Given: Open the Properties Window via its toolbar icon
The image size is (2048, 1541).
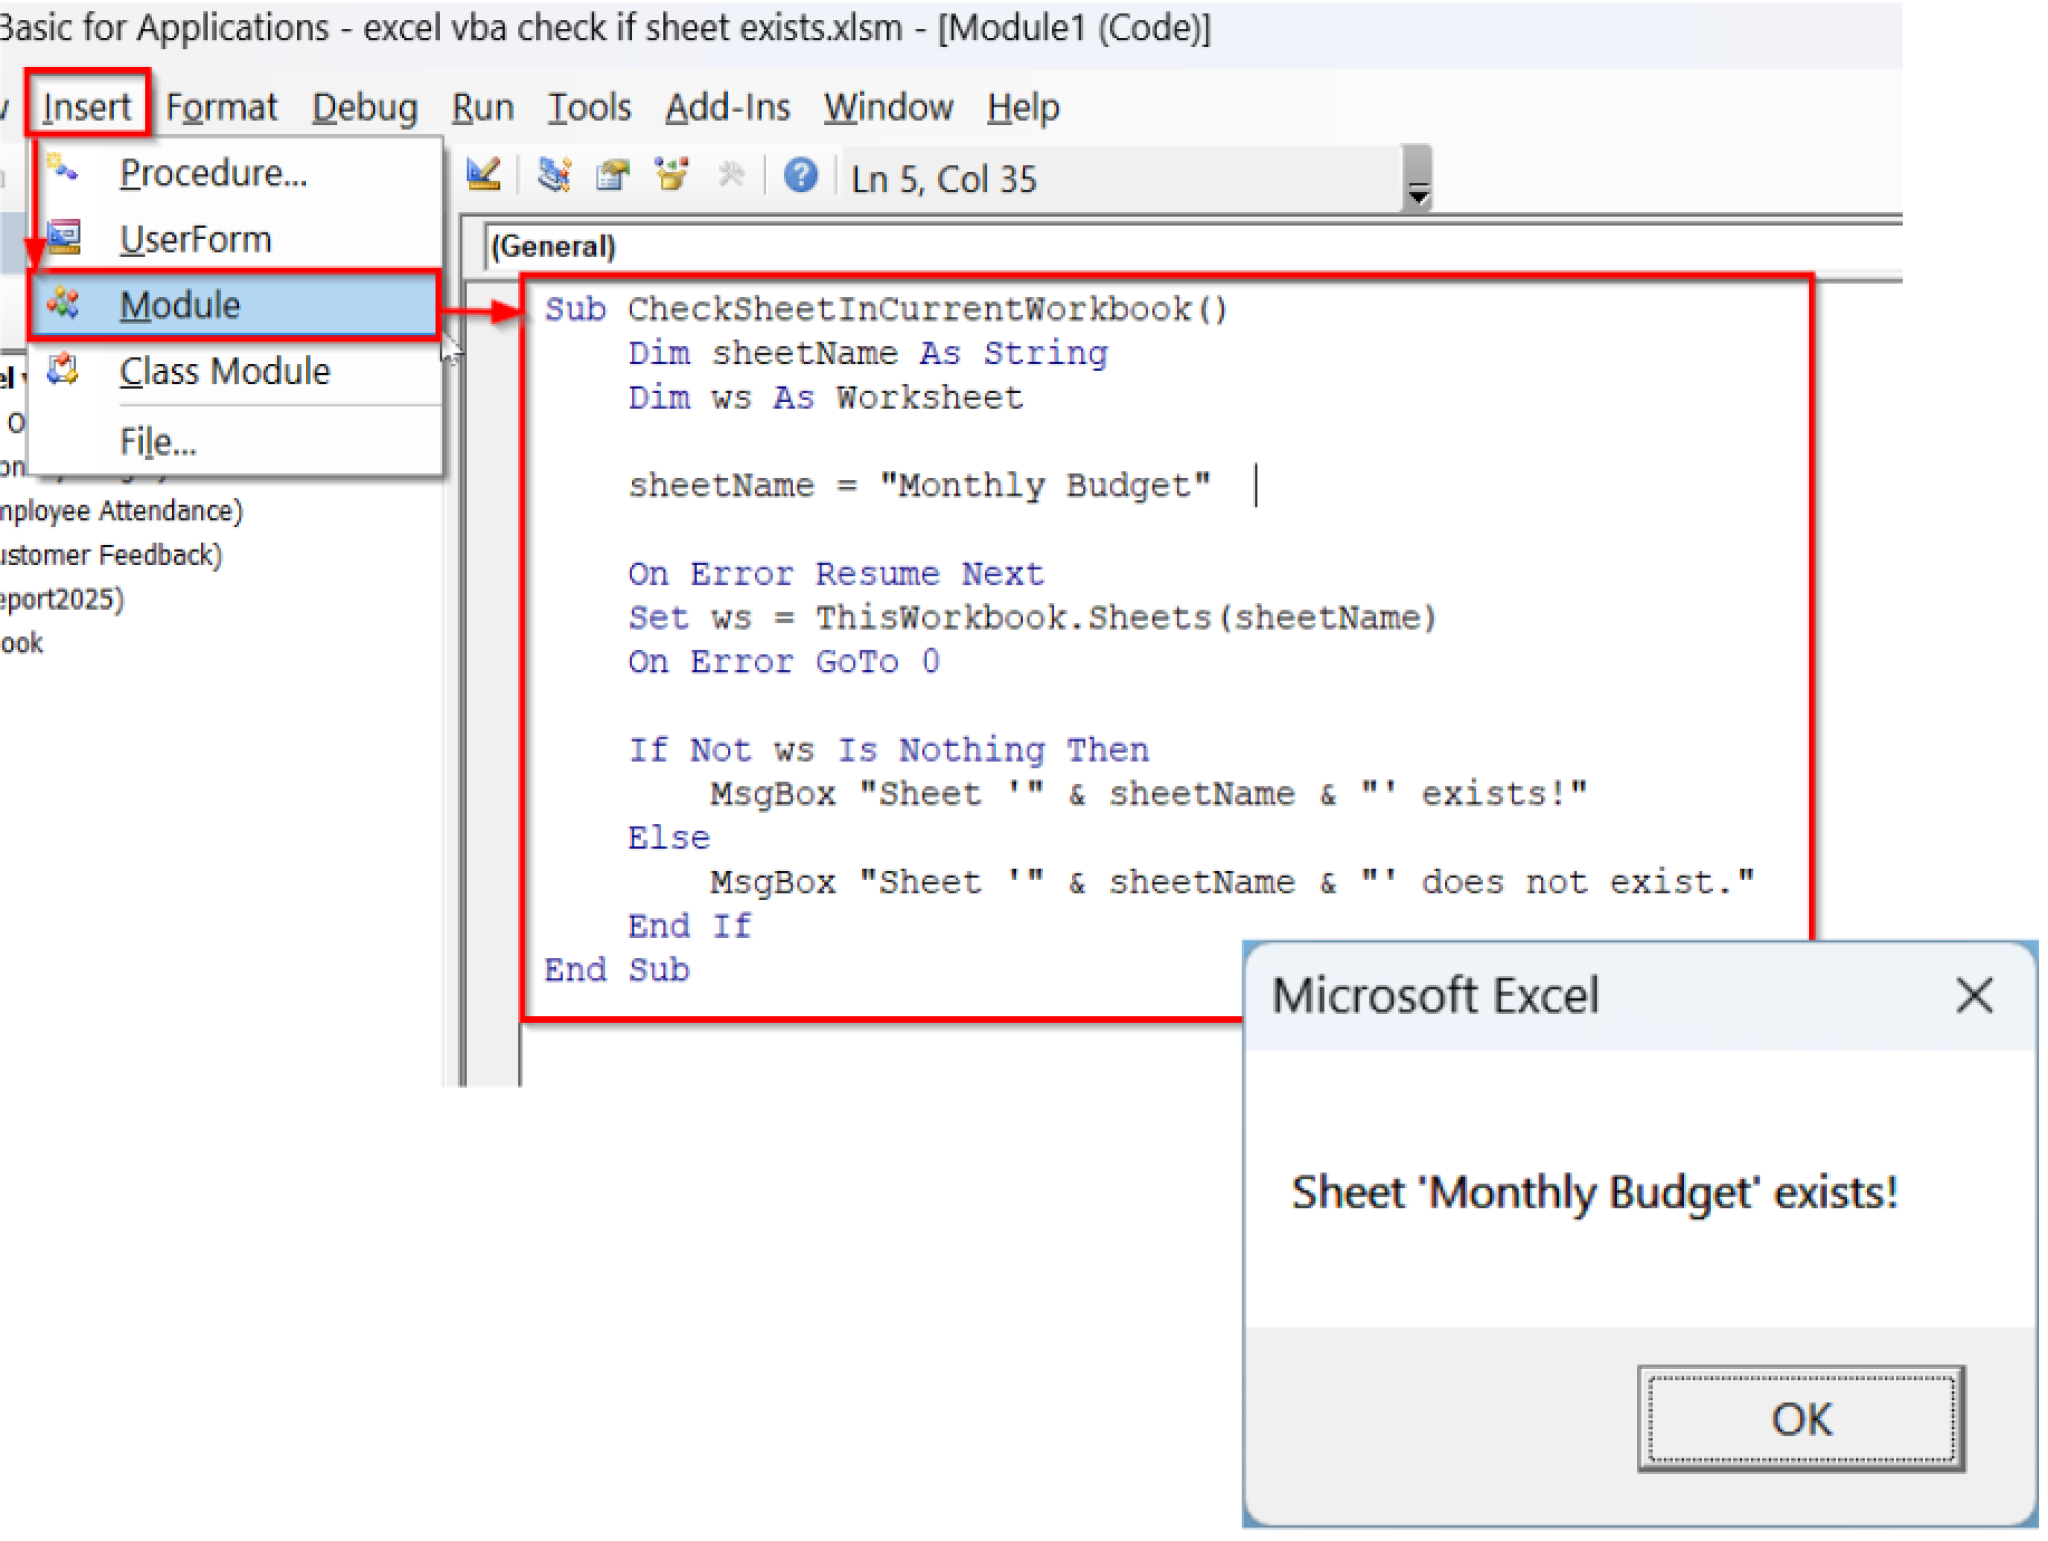Looking at the screenshot, I should pos(614,175).
